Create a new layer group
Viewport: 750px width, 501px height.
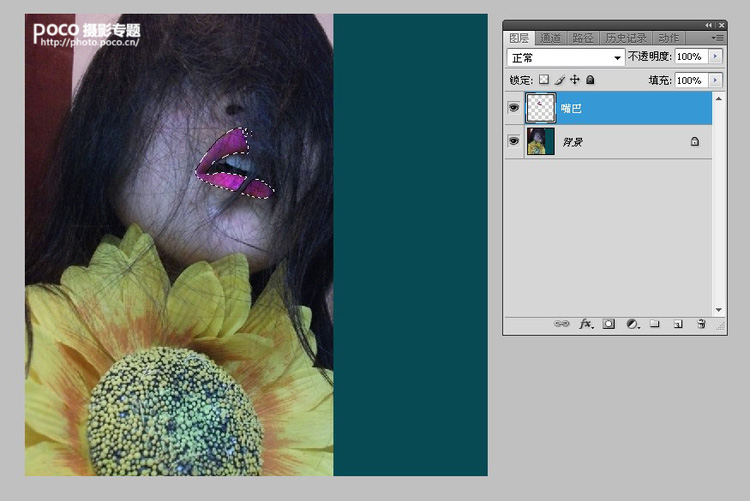pyautogui.click(x=654, y=324)
